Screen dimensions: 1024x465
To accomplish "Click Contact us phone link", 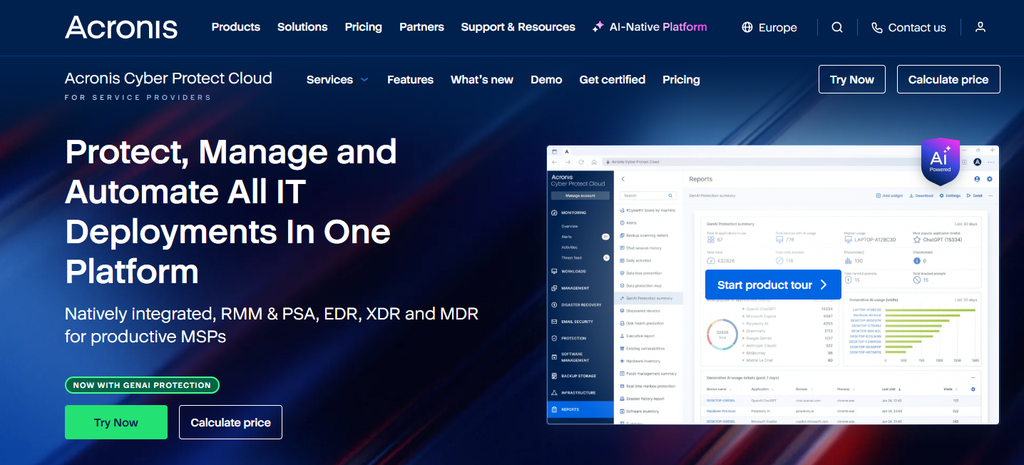I will coord(908,27).
